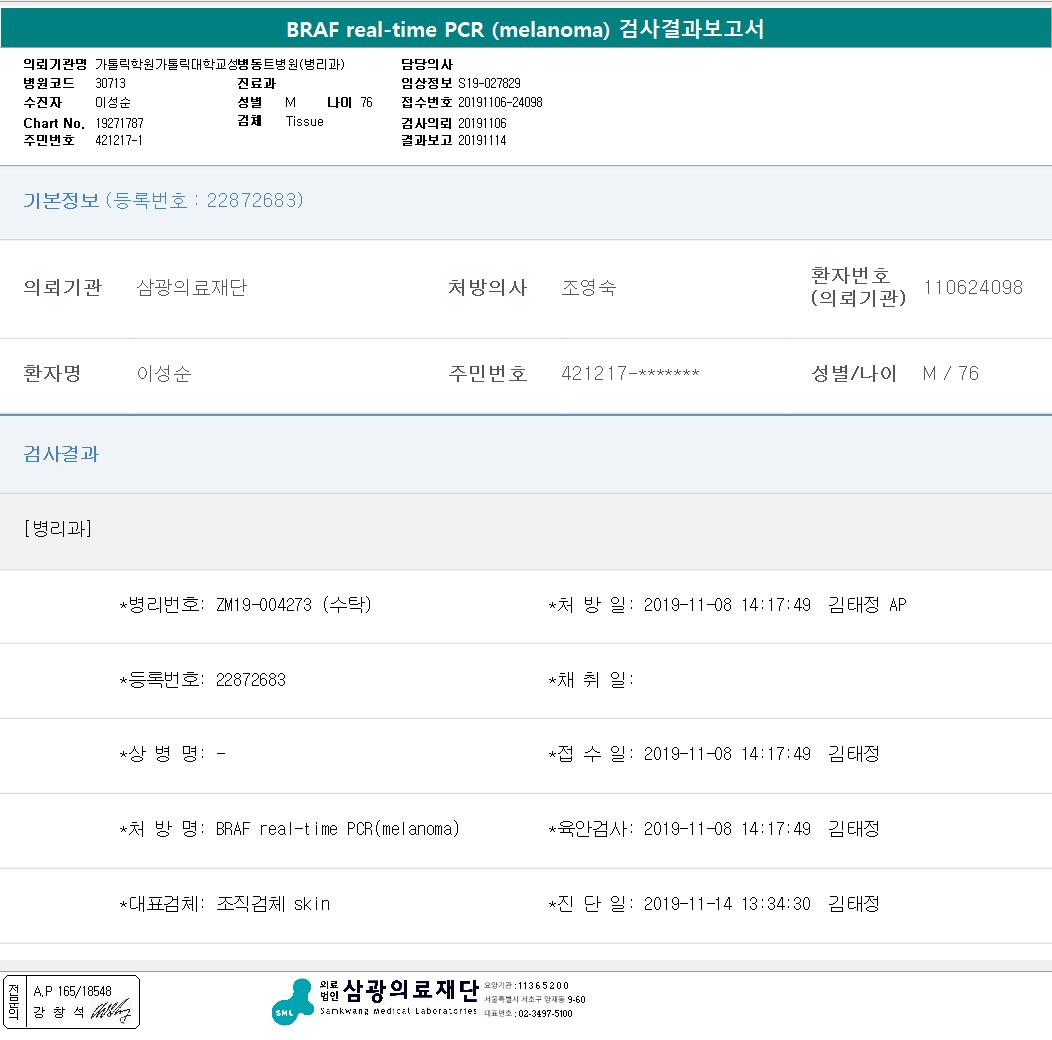This screenshot has width=1052, height=1040.
Task: Select the masked 주민번호 421217-******* field
Action: point(630,374)
